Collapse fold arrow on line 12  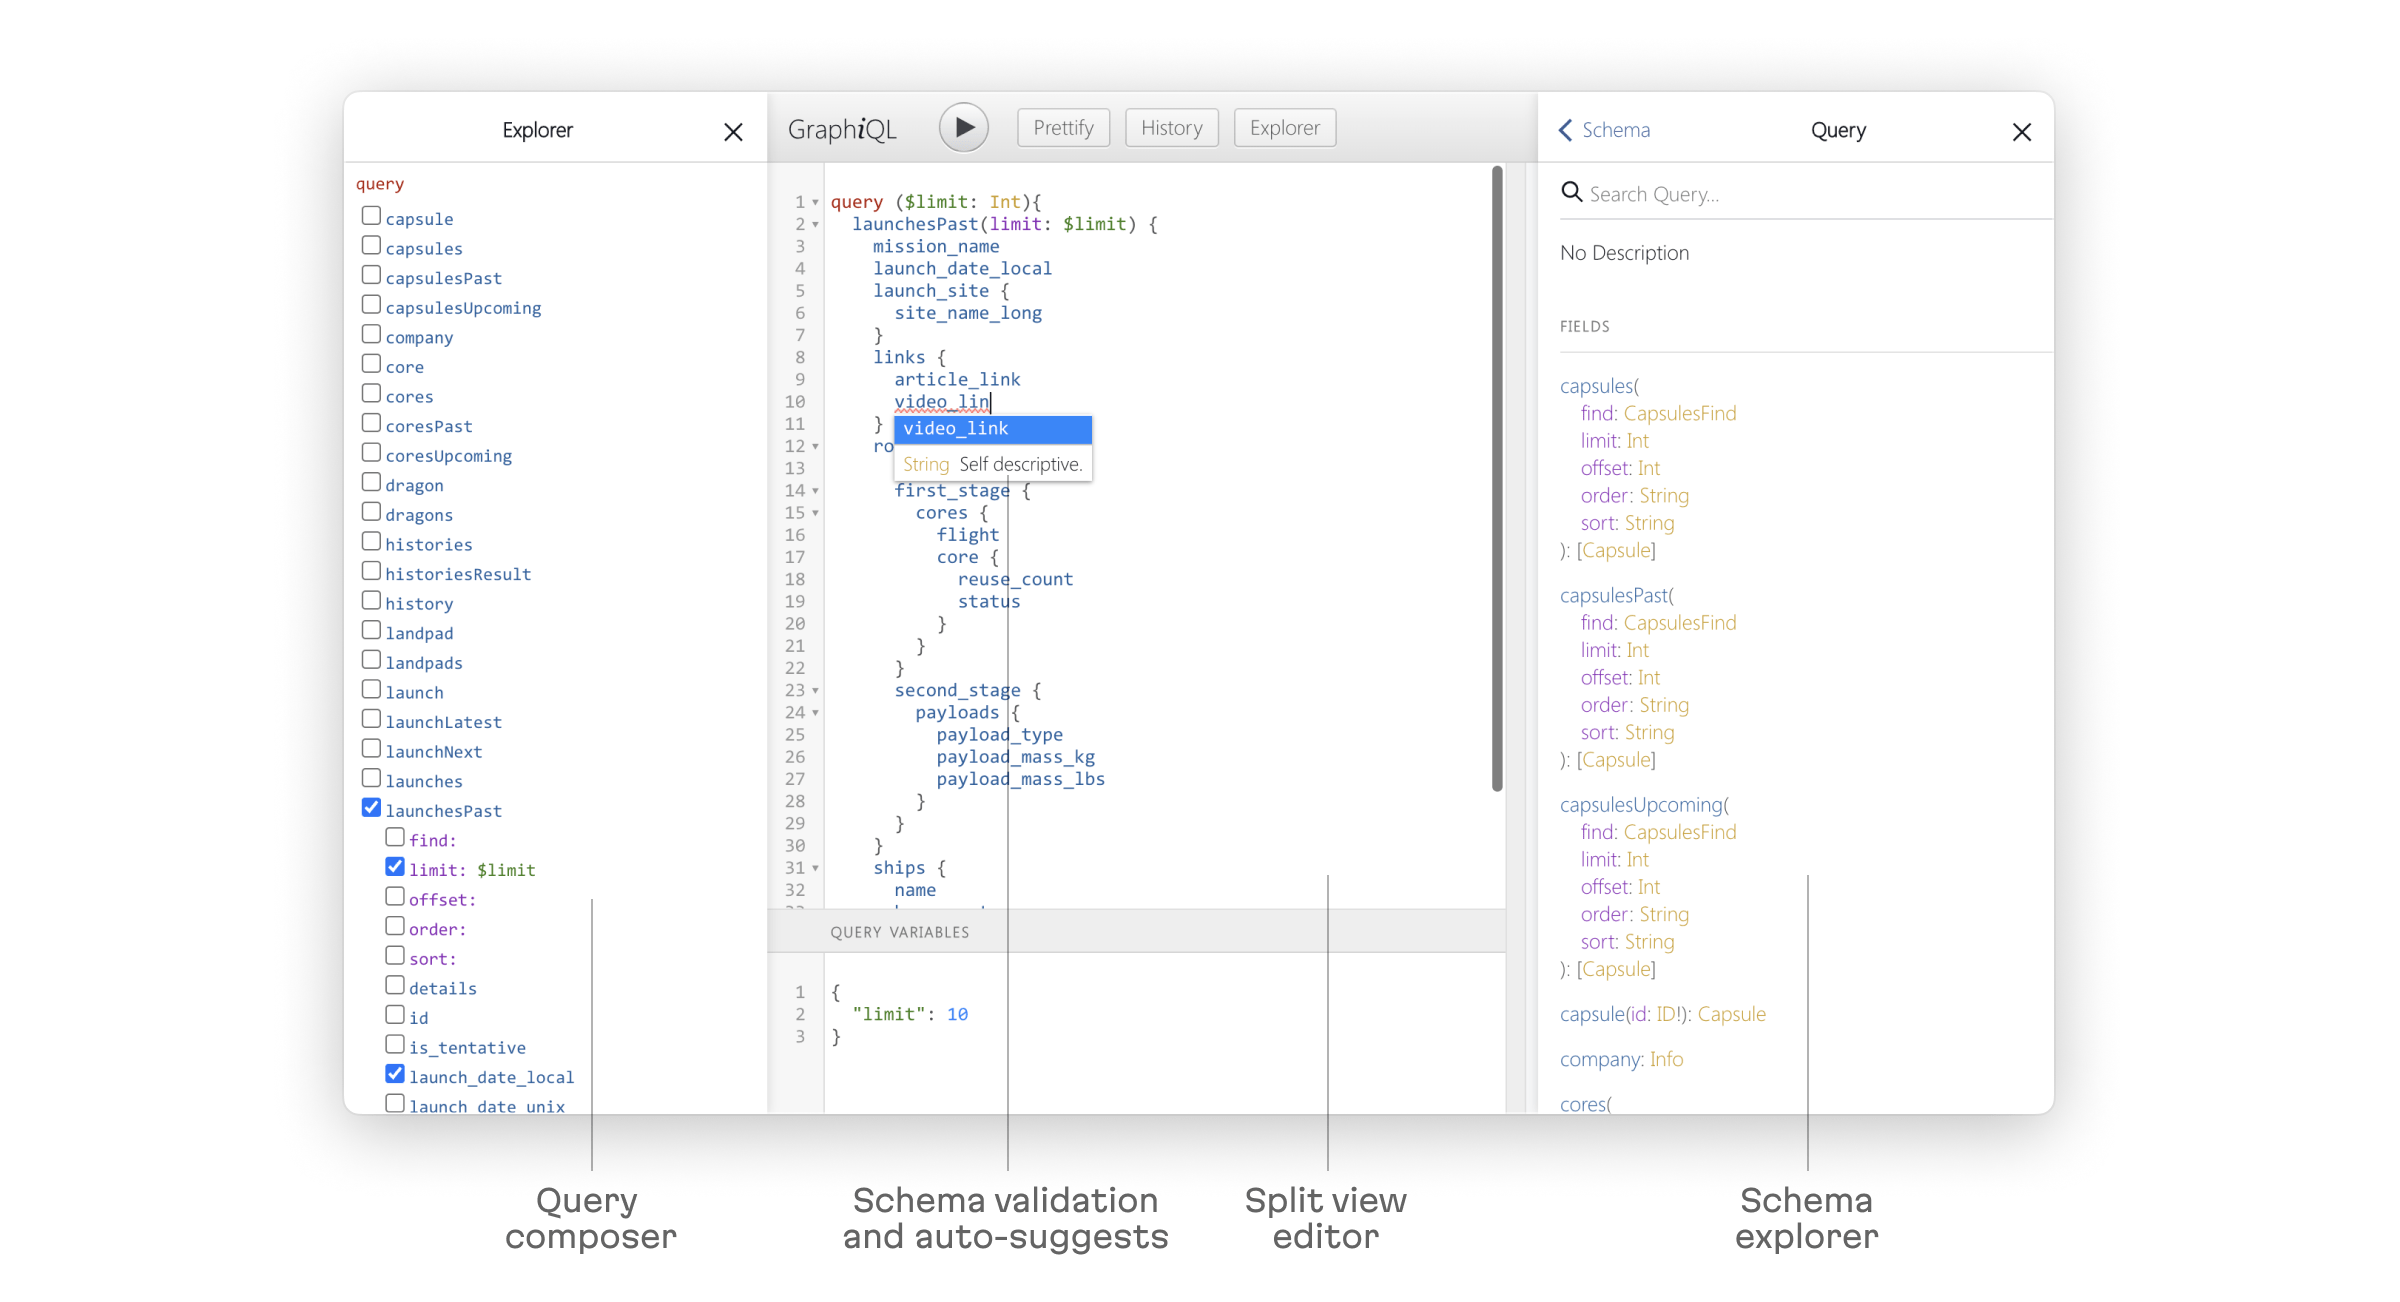point(816,447)
